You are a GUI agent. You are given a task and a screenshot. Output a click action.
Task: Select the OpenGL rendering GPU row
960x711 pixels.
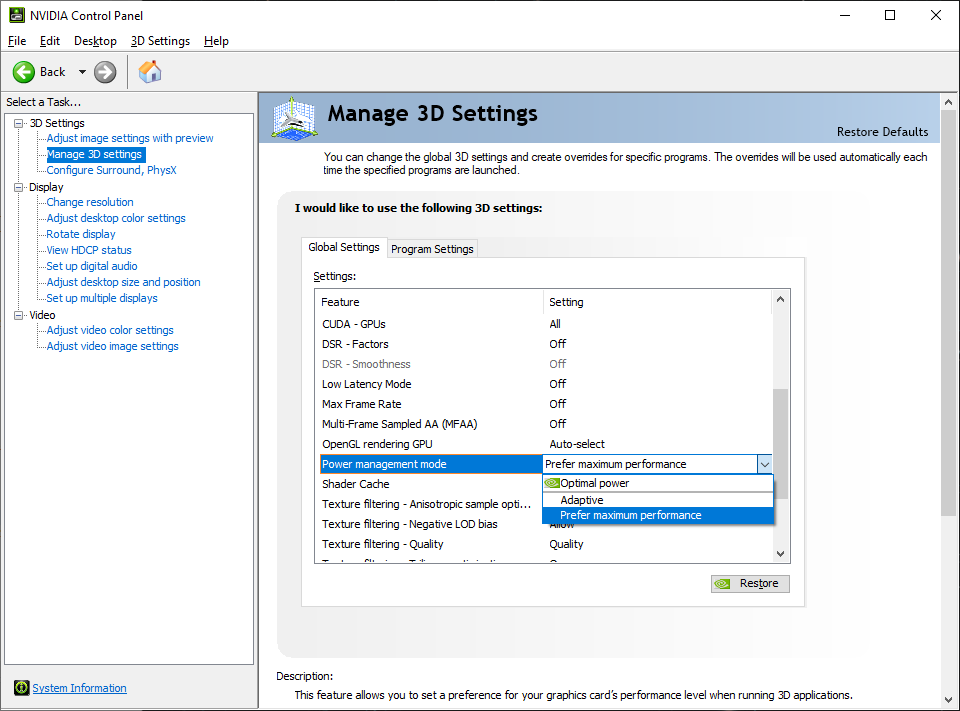pos(545,444)
